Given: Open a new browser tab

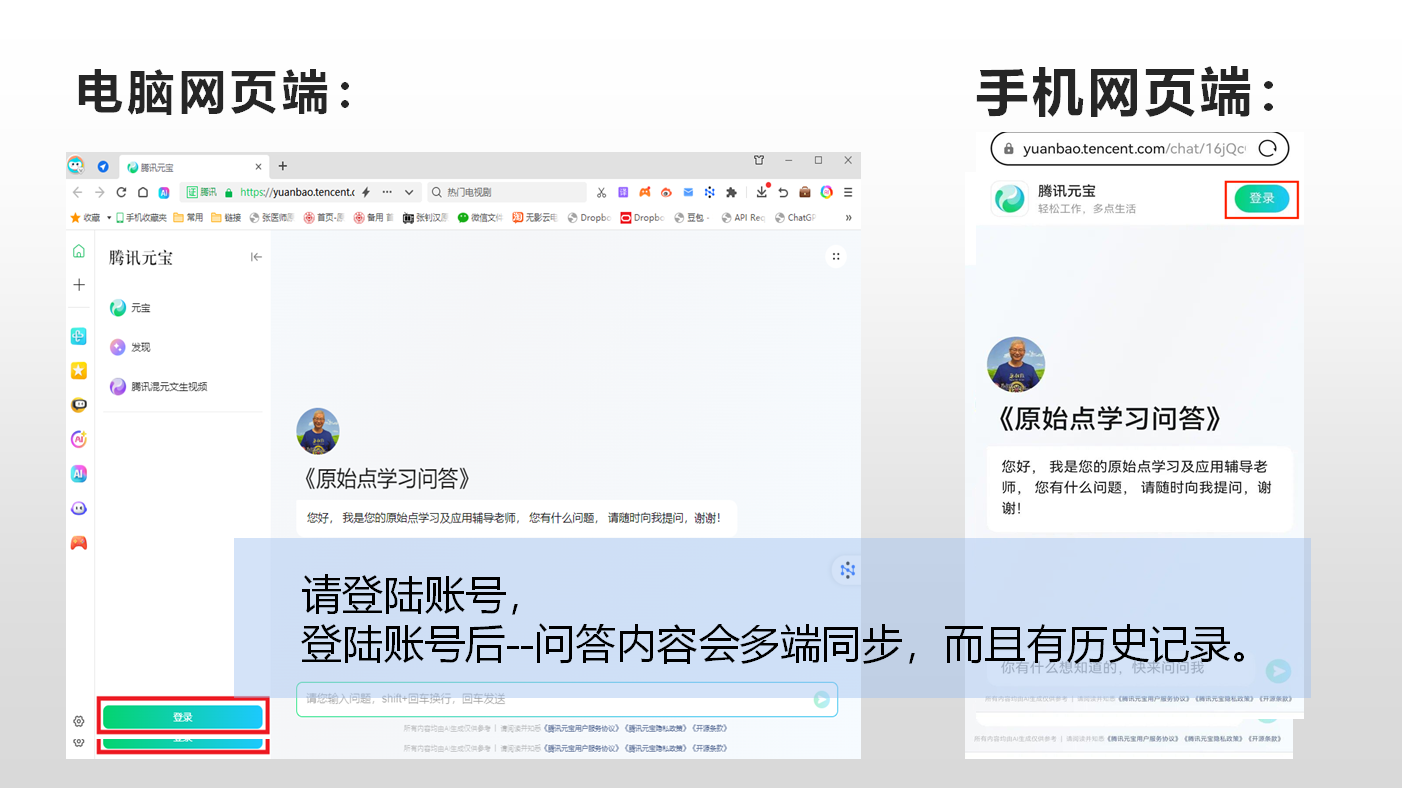Looking at the screenshot, I should (283, 166).
